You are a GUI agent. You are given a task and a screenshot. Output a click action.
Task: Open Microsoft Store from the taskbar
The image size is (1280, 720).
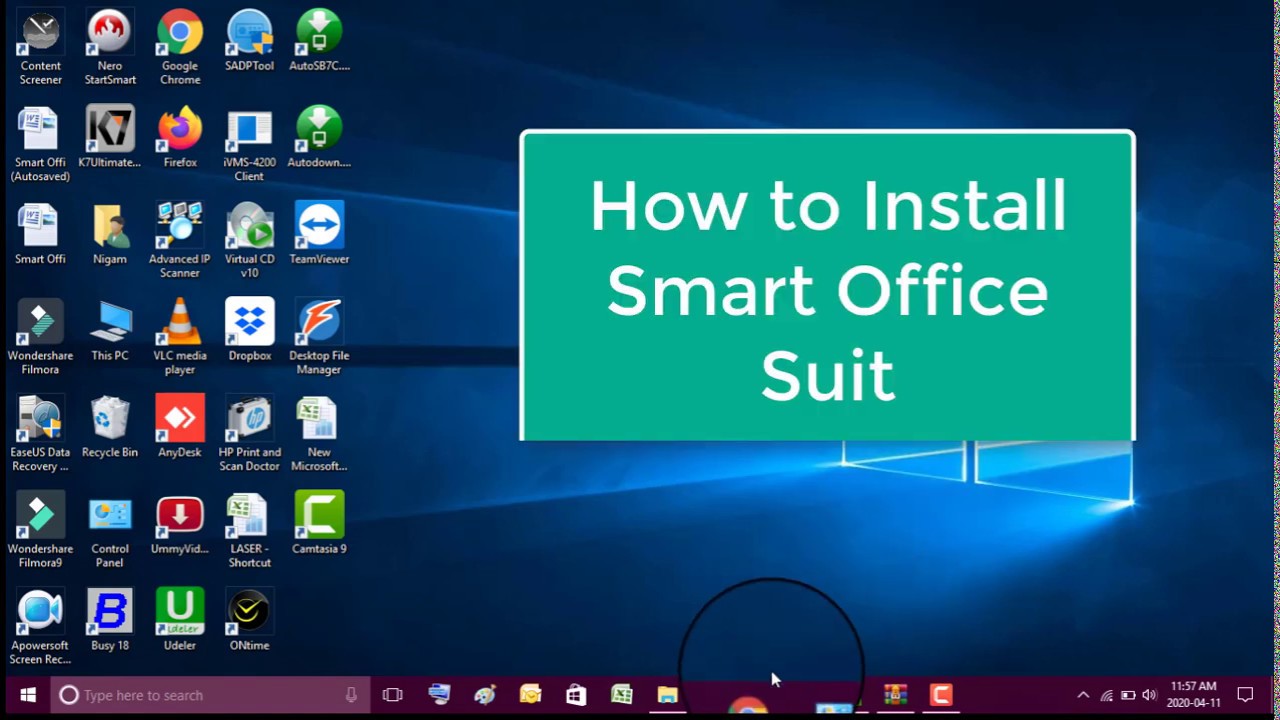click(x=576, y=695)
